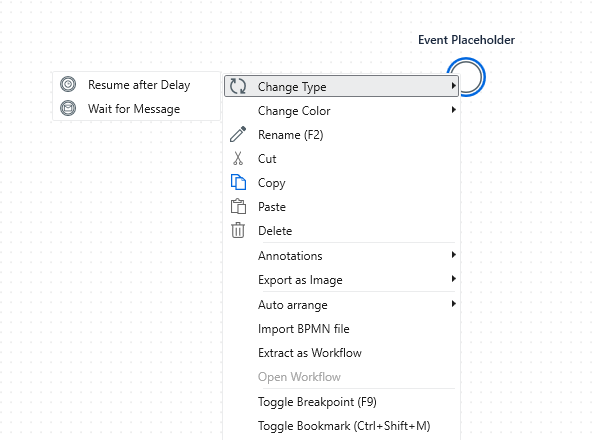The width and height of the screenshot is (600, 440).
Task: Click the Copy documents icon
Action: 238,183
